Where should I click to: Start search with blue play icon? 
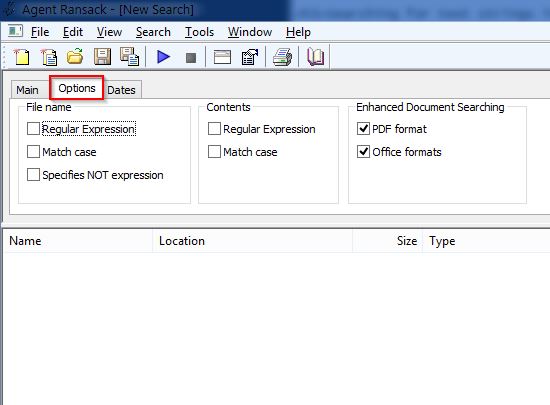coord(163,57)
